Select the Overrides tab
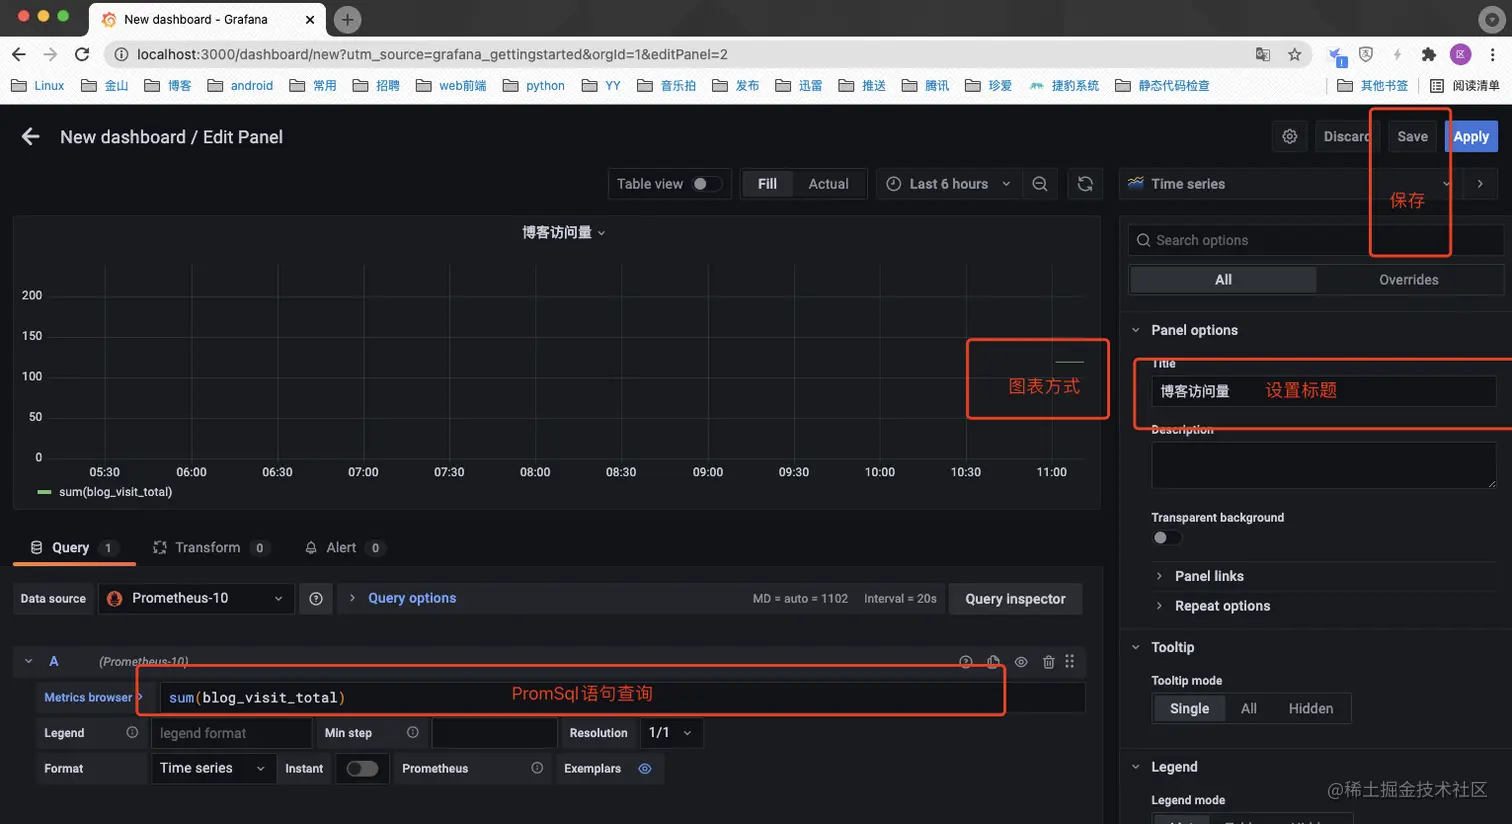The image size is (1512, 824). click(1409, 280)
